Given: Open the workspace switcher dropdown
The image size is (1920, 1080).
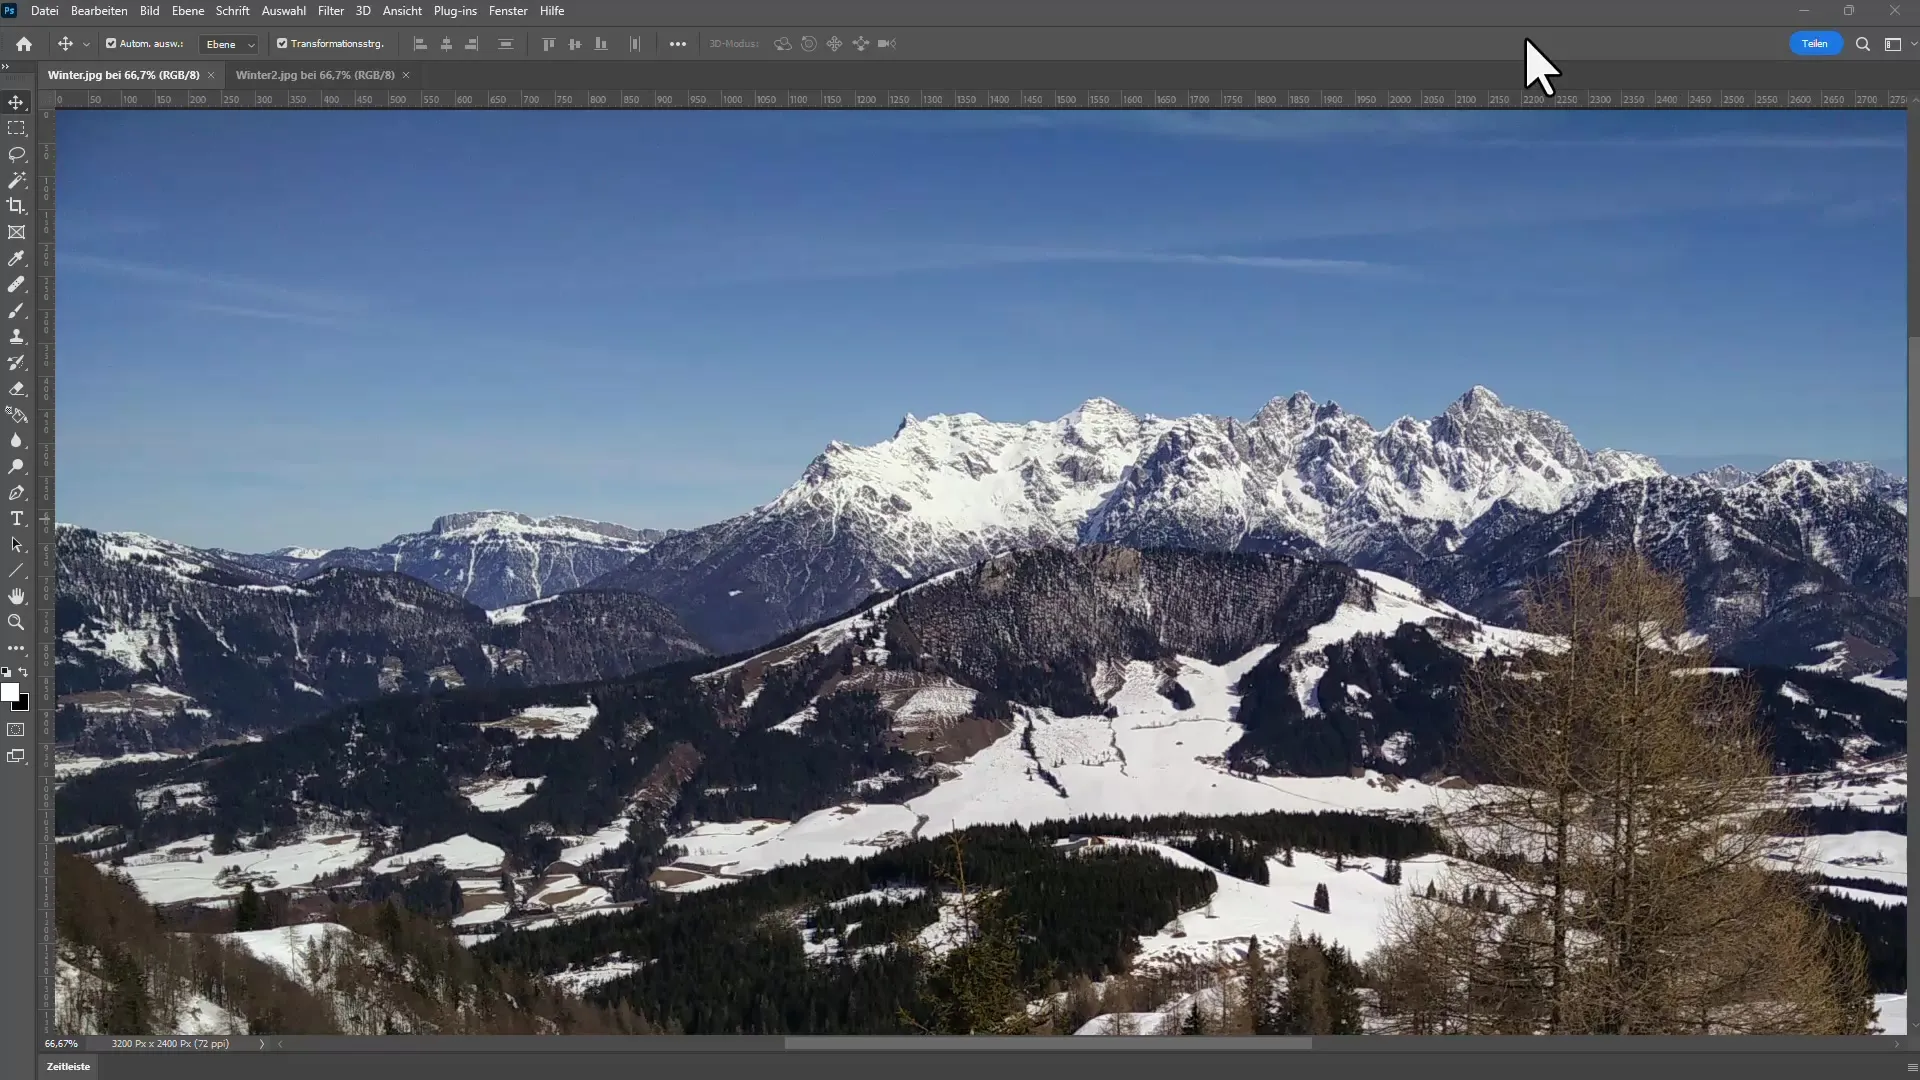Looking at the screenshot, I should [x=1897, y=44].
